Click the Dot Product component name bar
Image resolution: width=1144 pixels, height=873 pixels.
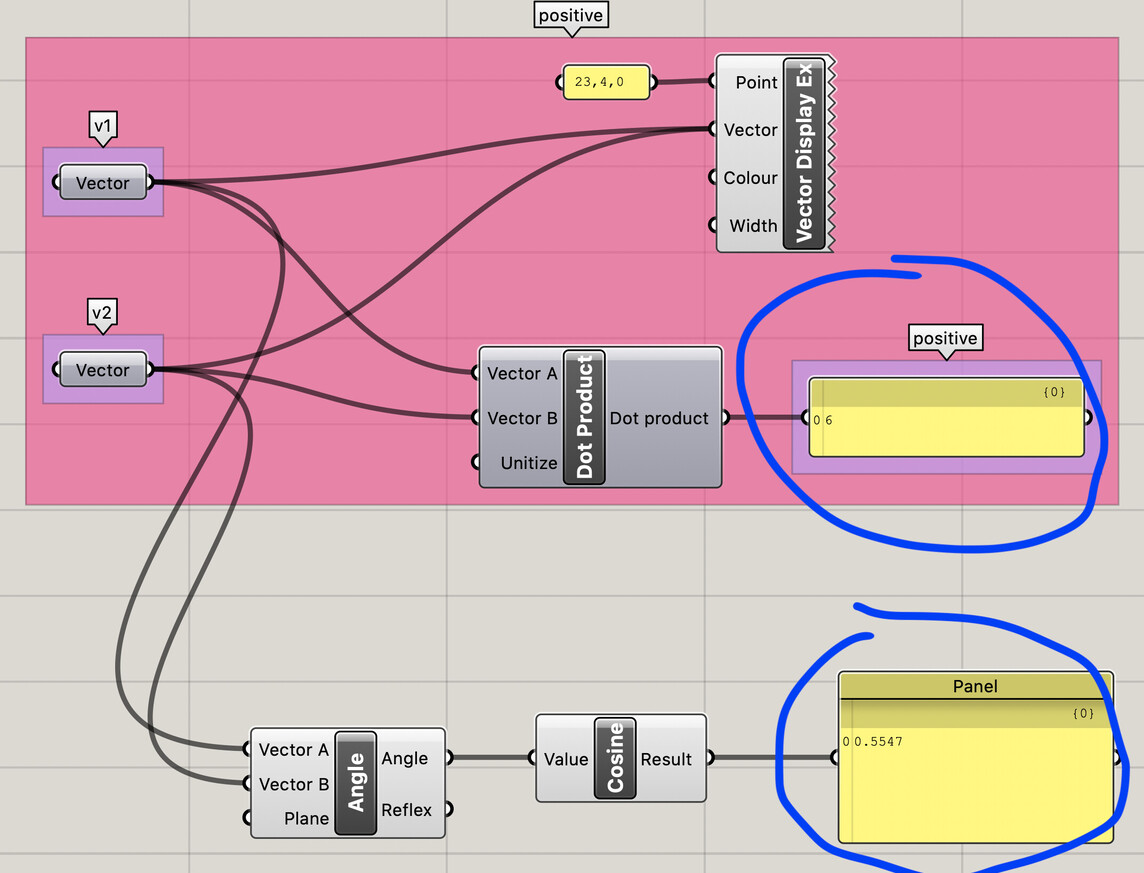(x=584, y=417)
